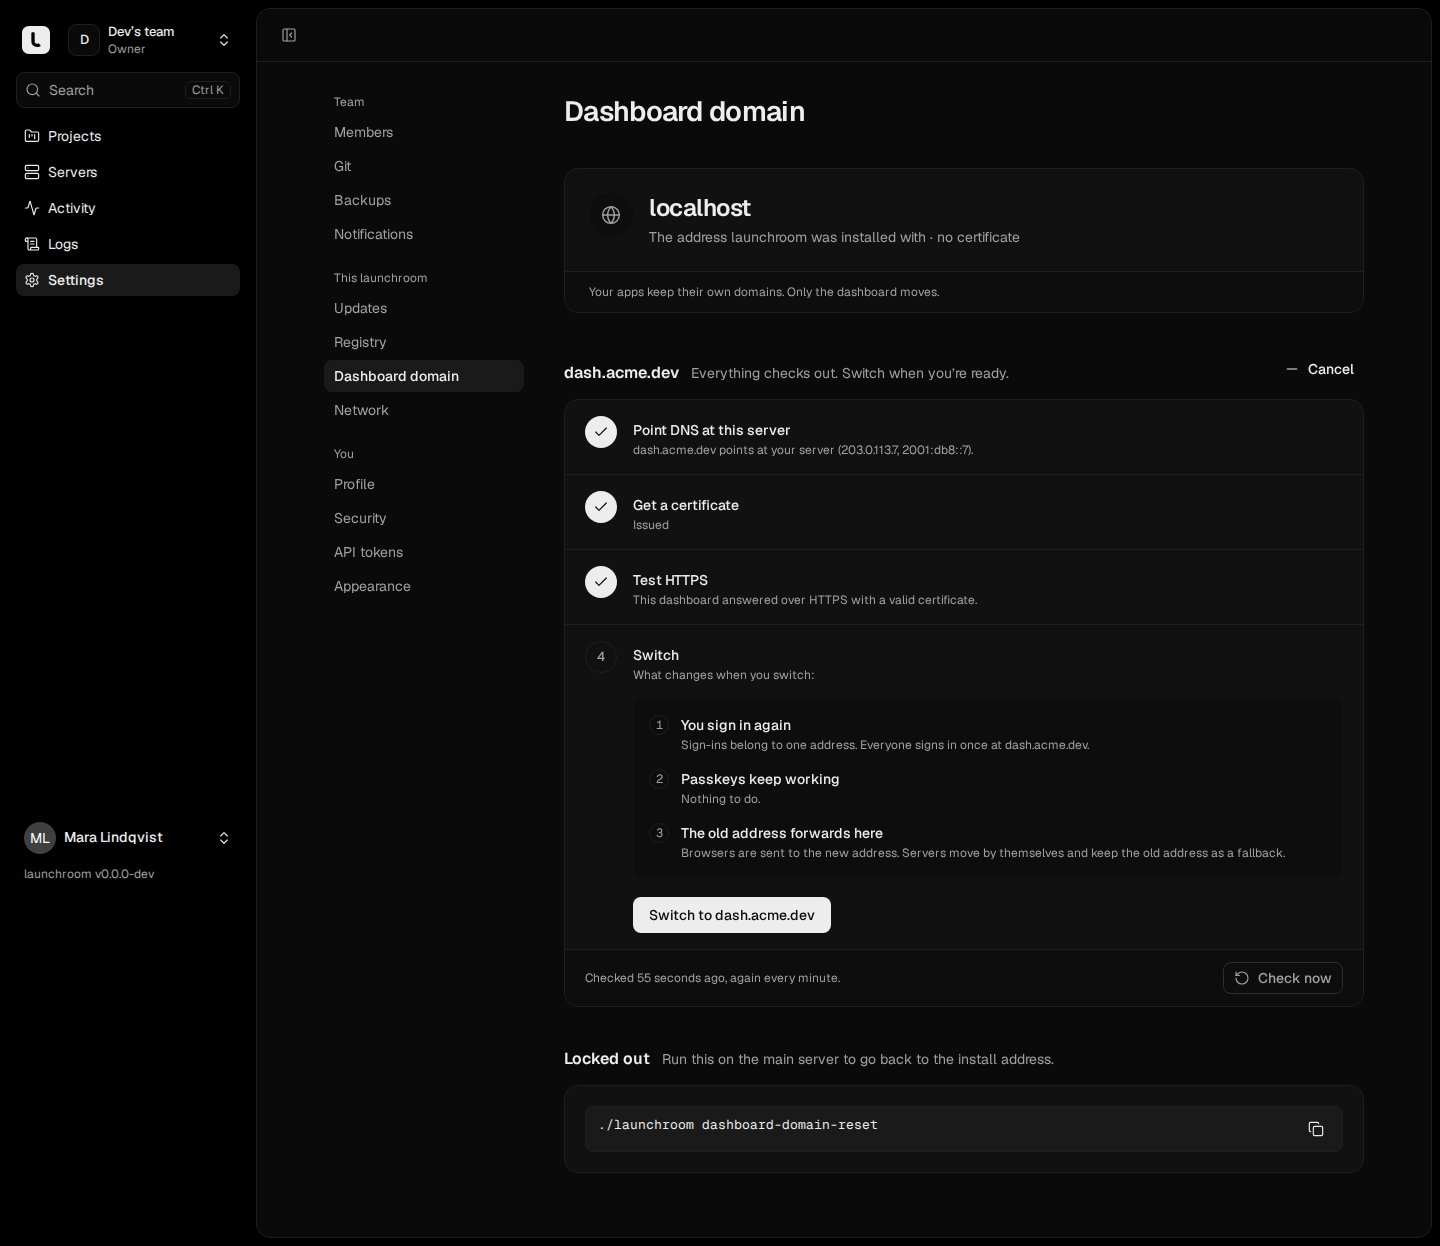Open Git settings

tap(424, 166)
